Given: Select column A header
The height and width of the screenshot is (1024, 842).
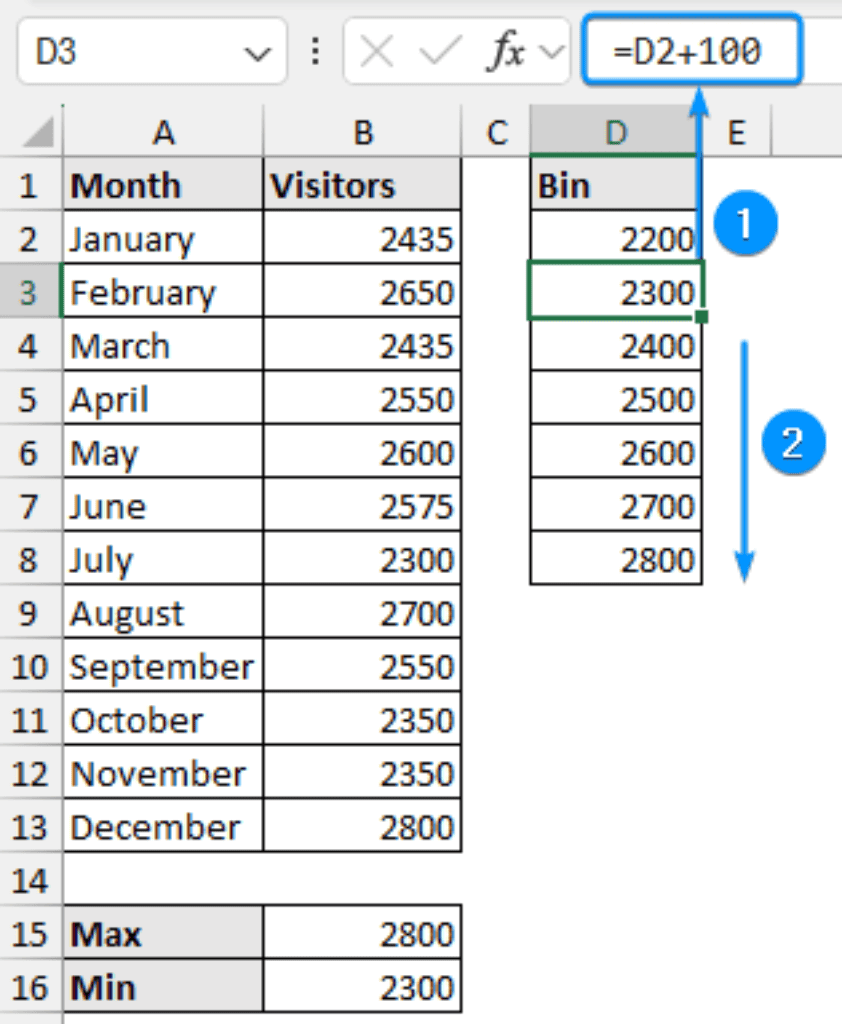Looking at the screenshot, I should pyautogui.click(x=163, y=133).
